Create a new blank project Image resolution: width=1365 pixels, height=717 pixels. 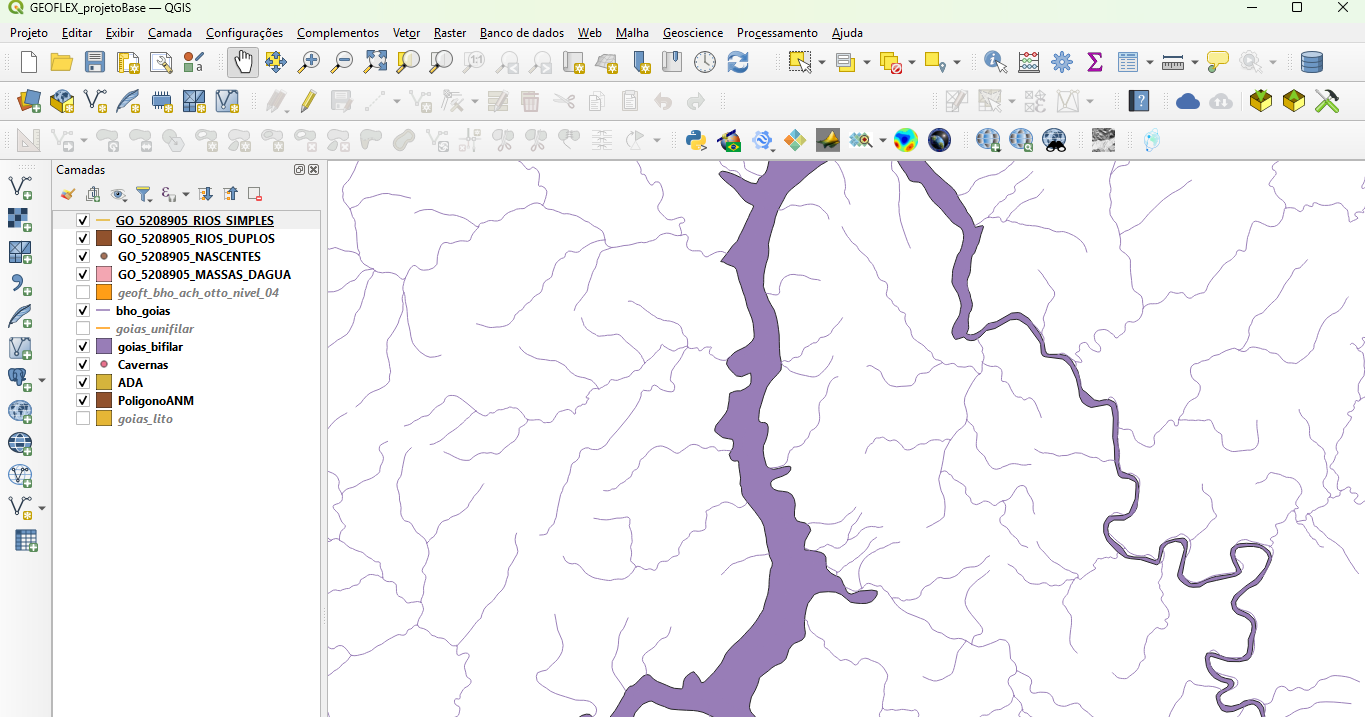point(29,62)
